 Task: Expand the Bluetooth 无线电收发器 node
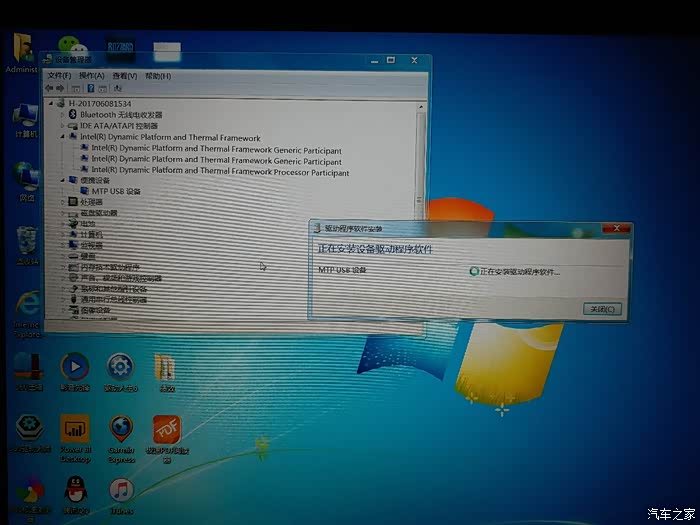click(62, 115)
